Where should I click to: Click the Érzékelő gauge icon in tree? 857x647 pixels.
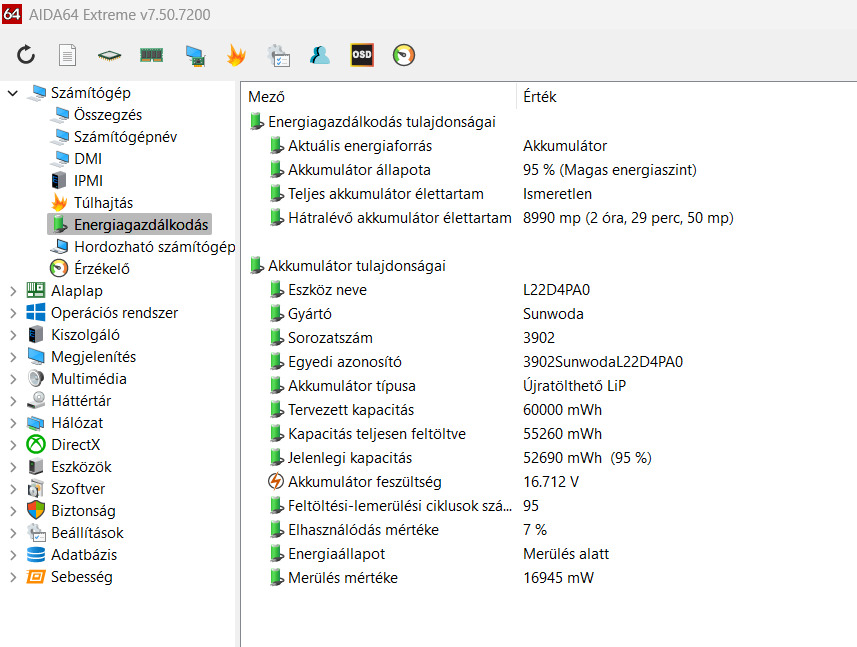point(59,268)
